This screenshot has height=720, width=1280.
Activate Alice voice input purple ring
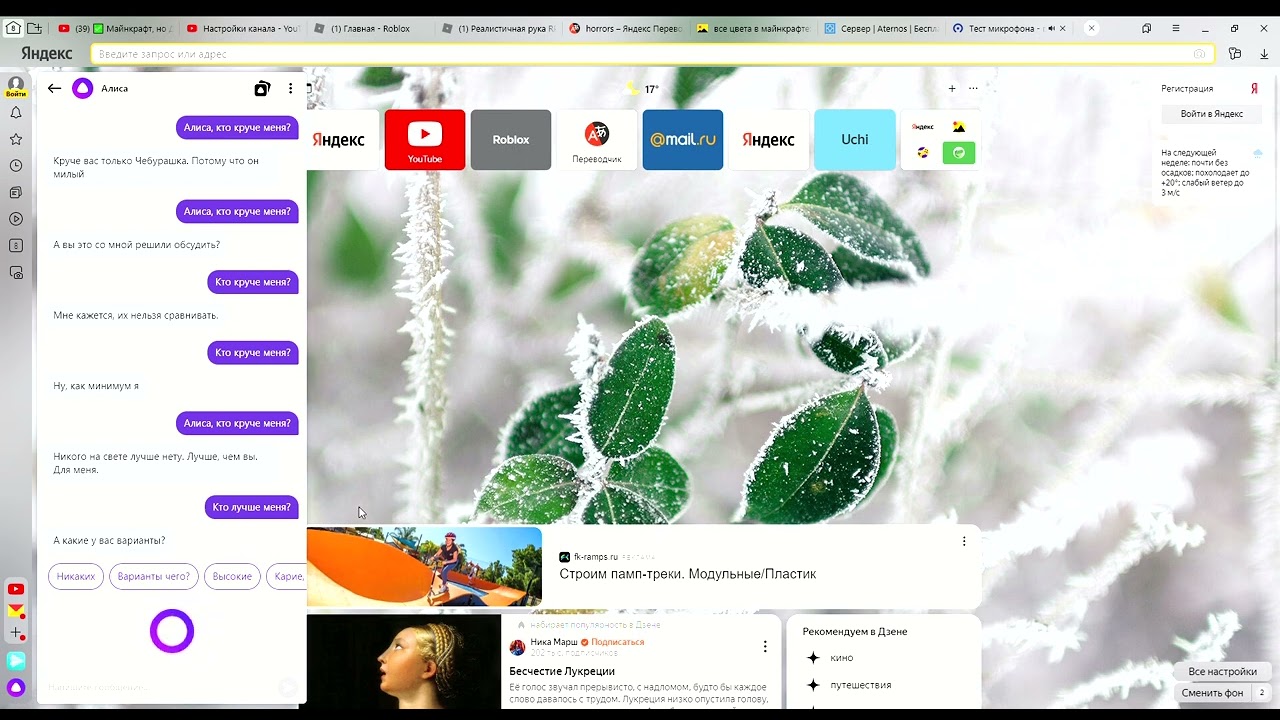[172, 631]
